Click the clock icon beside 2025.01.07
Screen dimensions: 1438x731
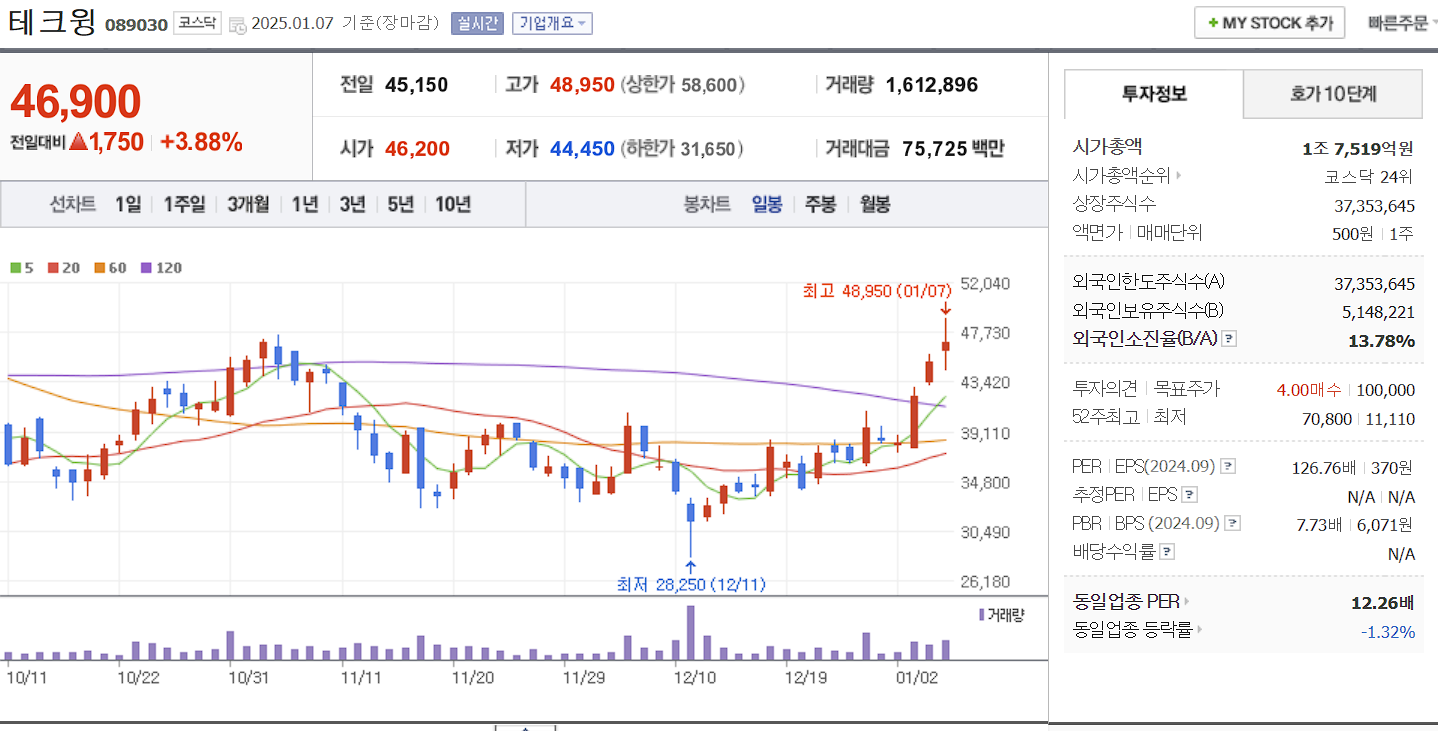(x=238, y=24)
